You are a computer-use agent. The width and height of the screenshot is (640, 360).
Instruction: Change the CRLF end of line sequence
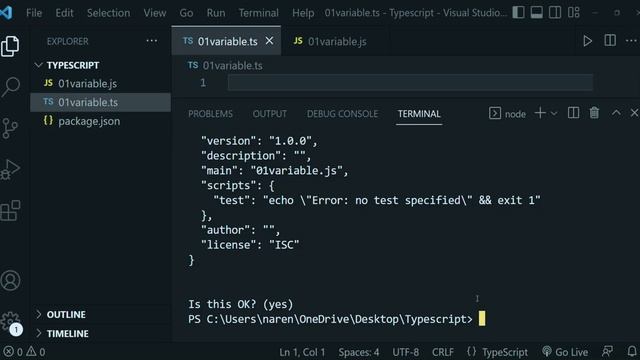pyautogui.click(x=443, y=352)
